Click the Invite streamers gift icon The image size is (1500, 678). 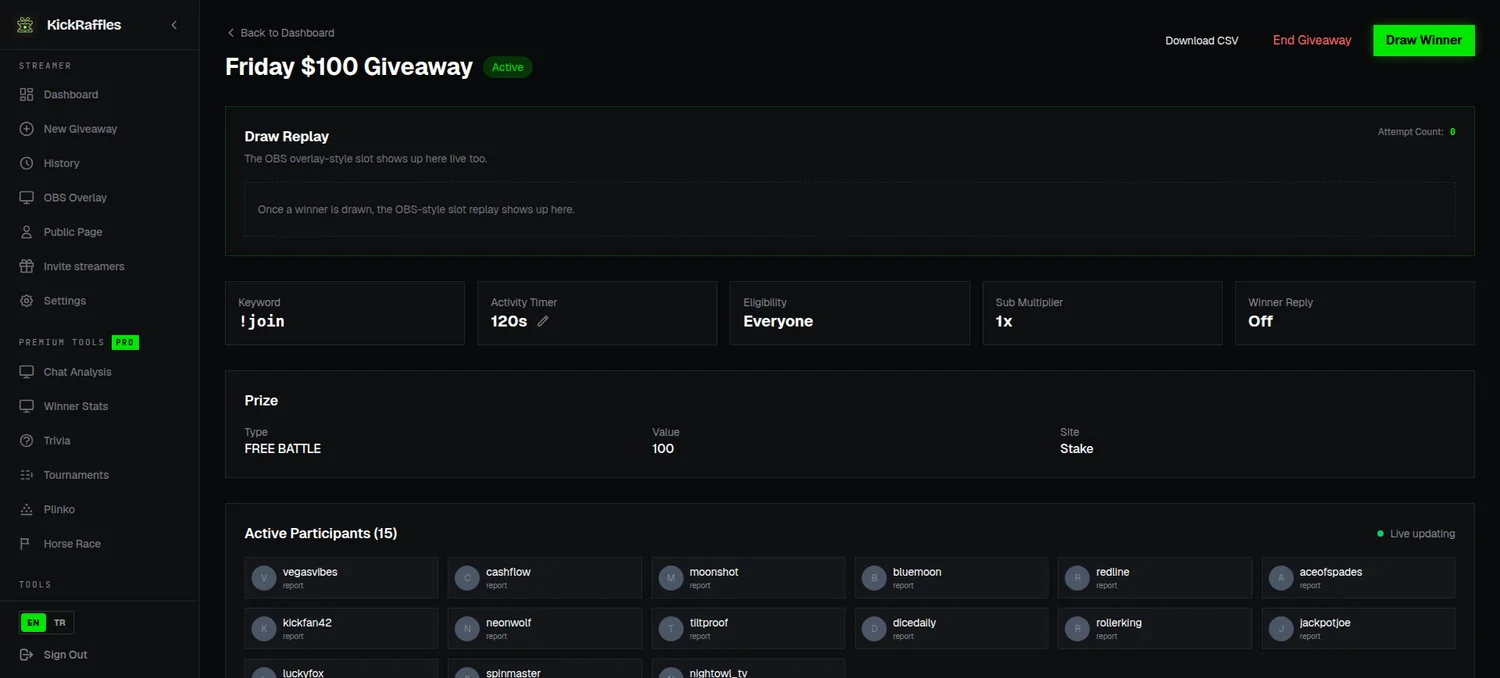click(27, 266)
